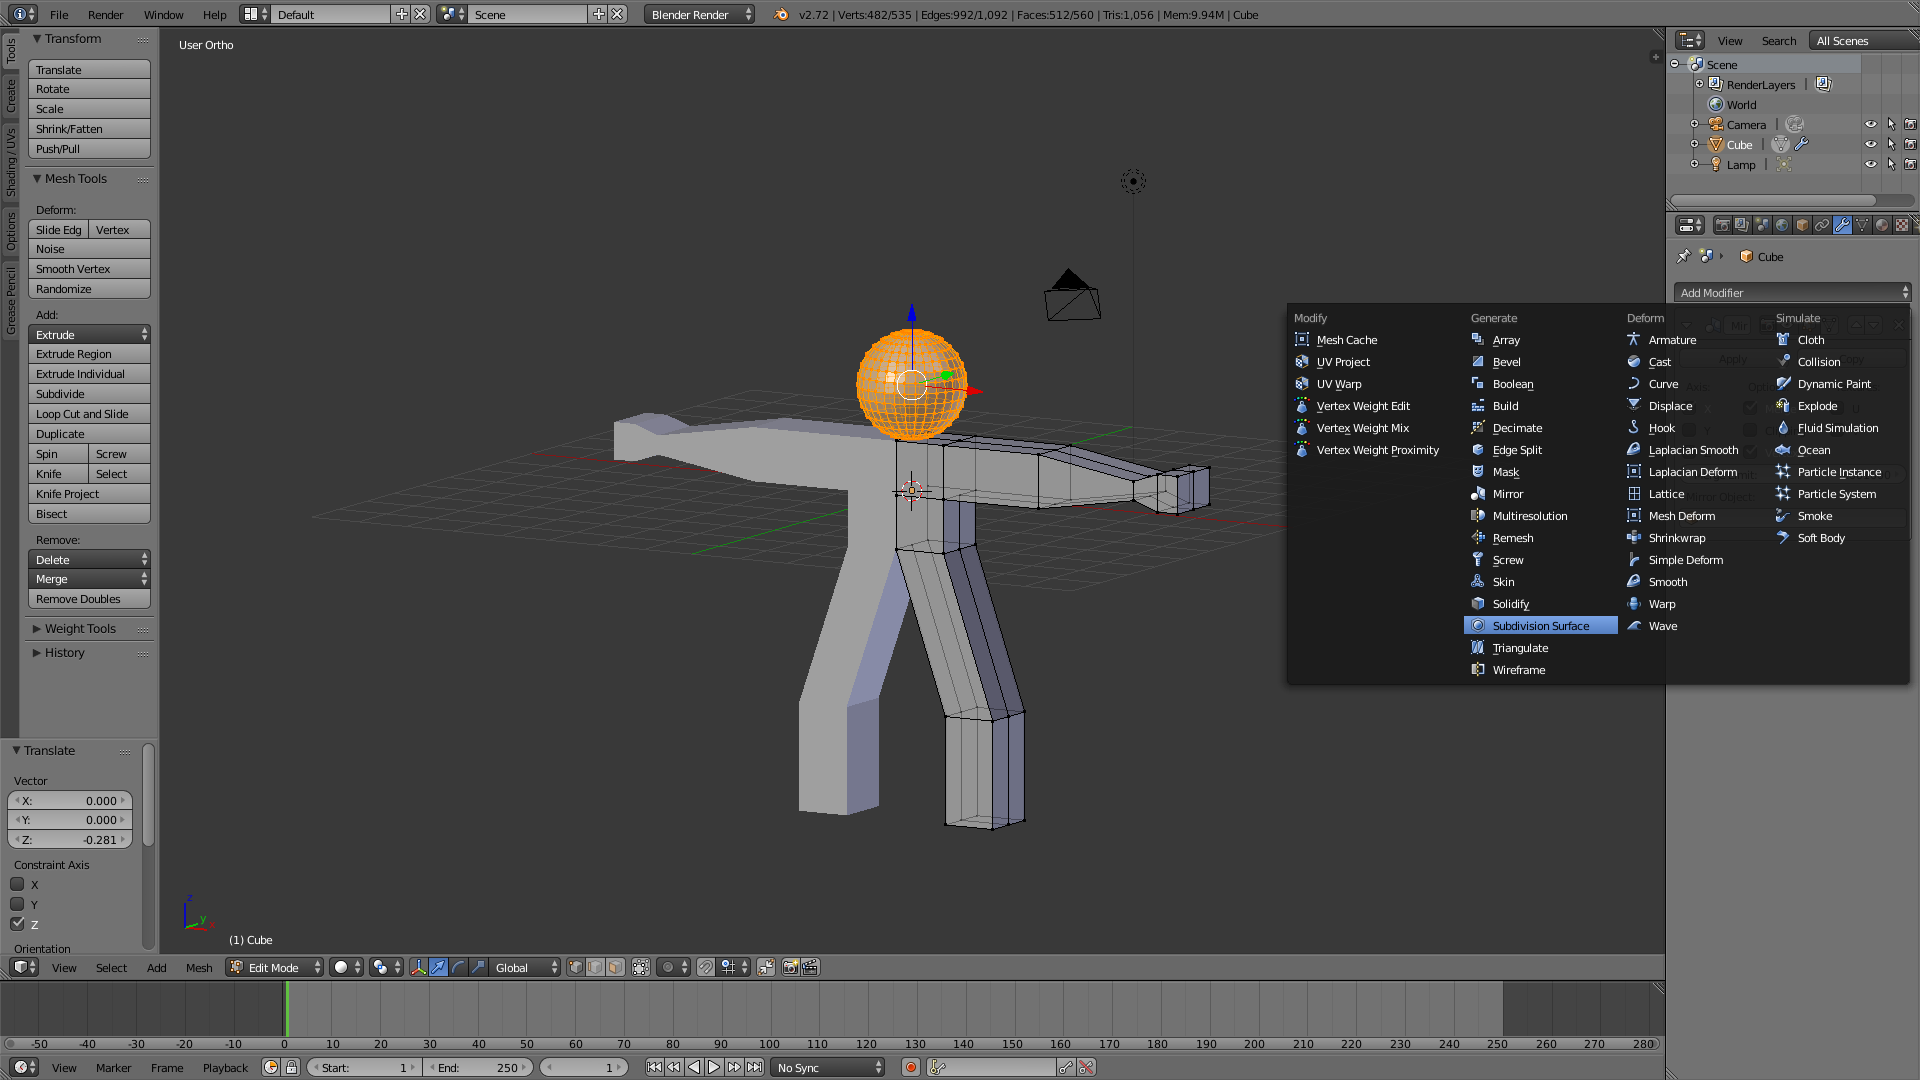Expand the Weight Tools panel
The image size is (1920, 1080).
pyautogui.click(x=80, y=628)
